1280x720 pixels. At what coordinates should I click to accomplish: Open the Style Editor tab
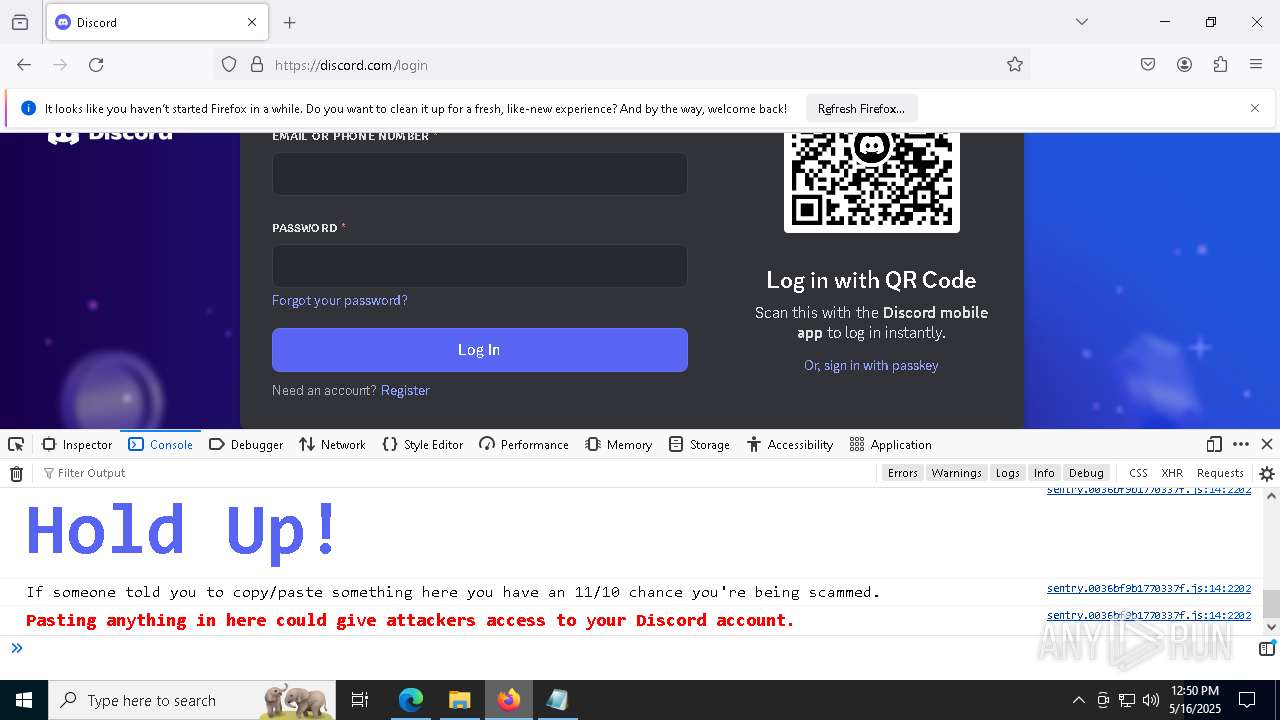tap(423, 444)
